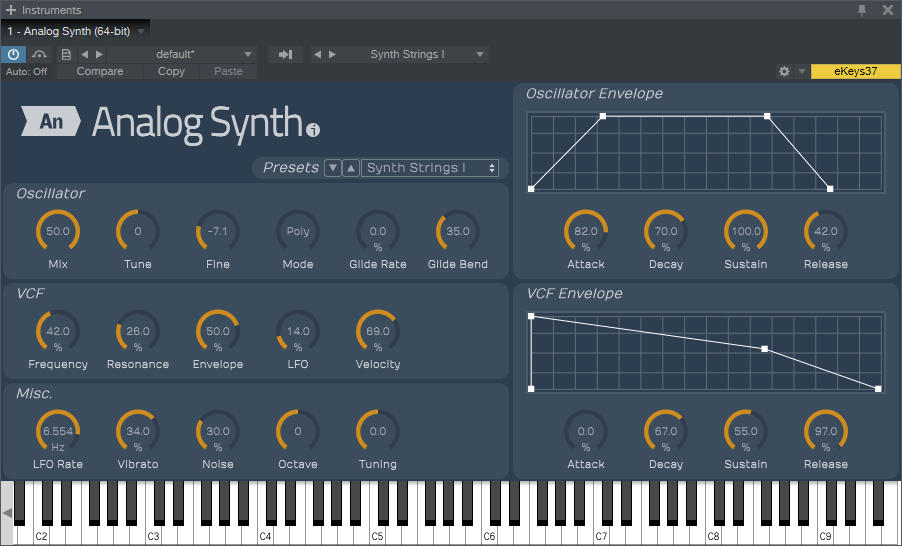The image size is (902, 546).
Task: Click the Glide Rate knob
Action: point(377,231)
